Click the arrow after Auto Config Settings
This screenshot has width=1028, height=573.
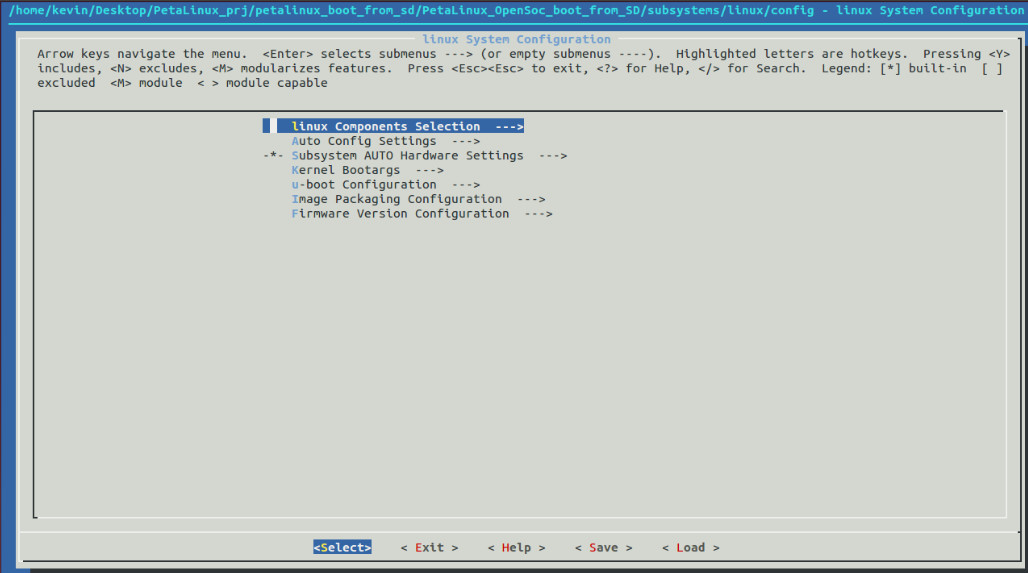click(466, 141)
